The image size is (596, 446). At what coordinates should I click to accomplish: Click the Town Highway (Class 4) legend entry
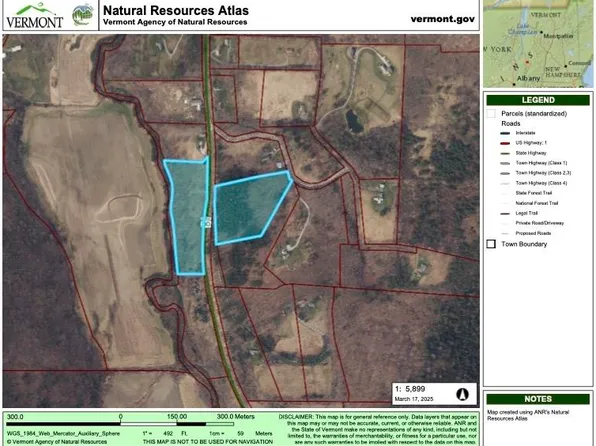pyautogui.click(x=534, y=183)
